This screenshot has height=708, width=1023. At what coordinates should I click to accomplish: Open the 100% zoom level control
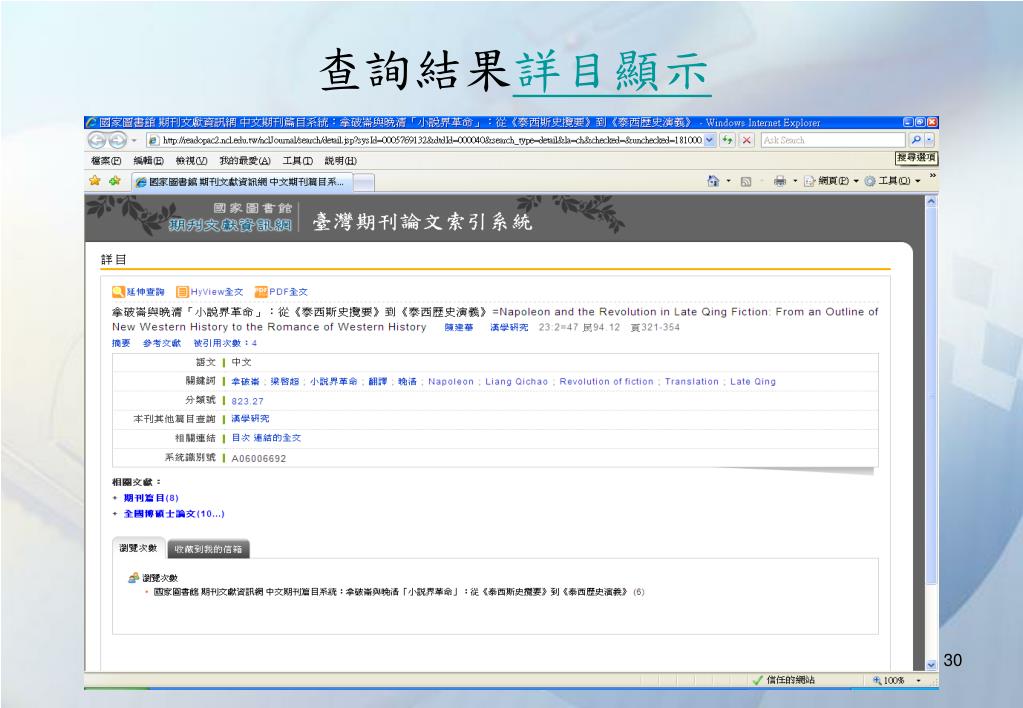tap(898, 681)
